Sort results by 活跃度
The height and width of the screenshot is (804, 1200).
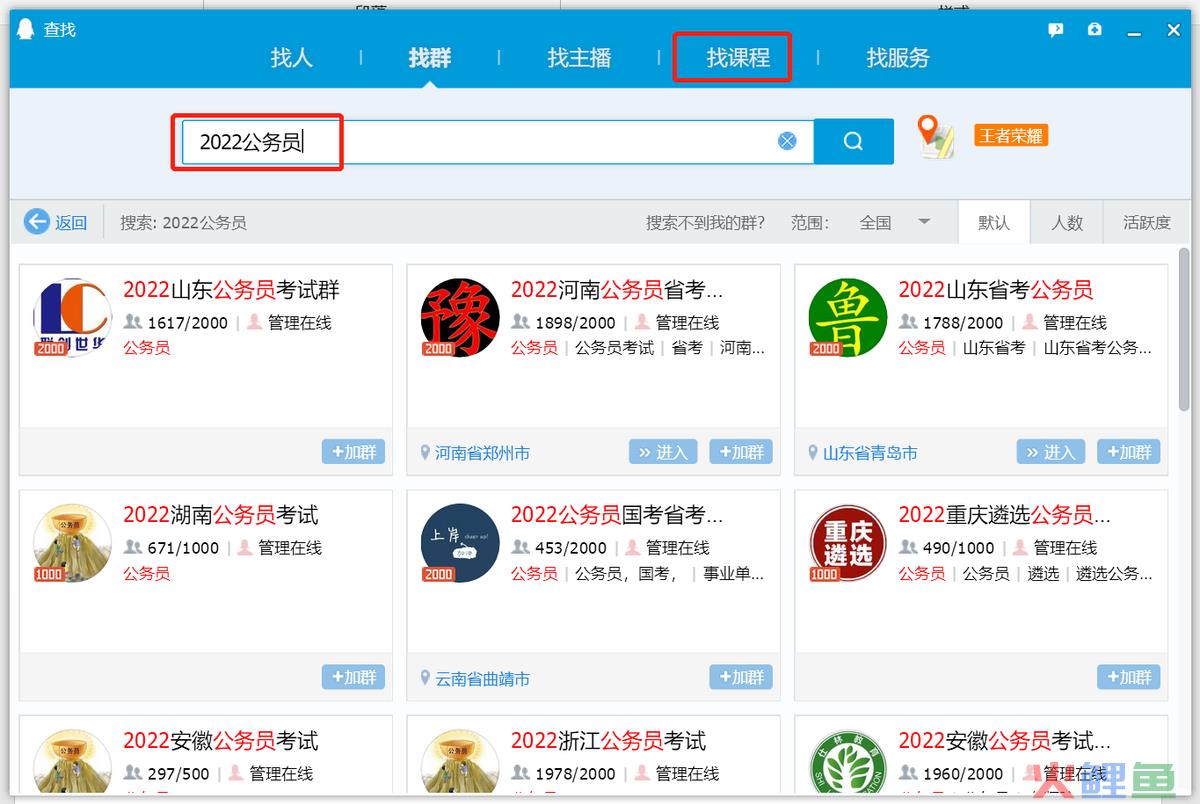(1147, 223)
